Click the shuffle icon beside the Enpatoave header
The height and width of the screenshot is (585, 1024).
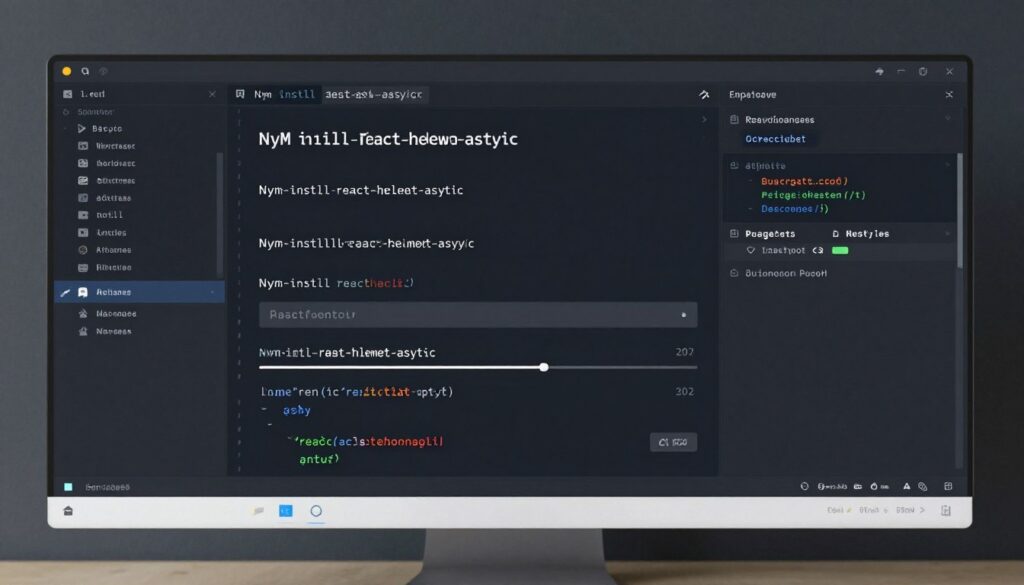[949, 95]
